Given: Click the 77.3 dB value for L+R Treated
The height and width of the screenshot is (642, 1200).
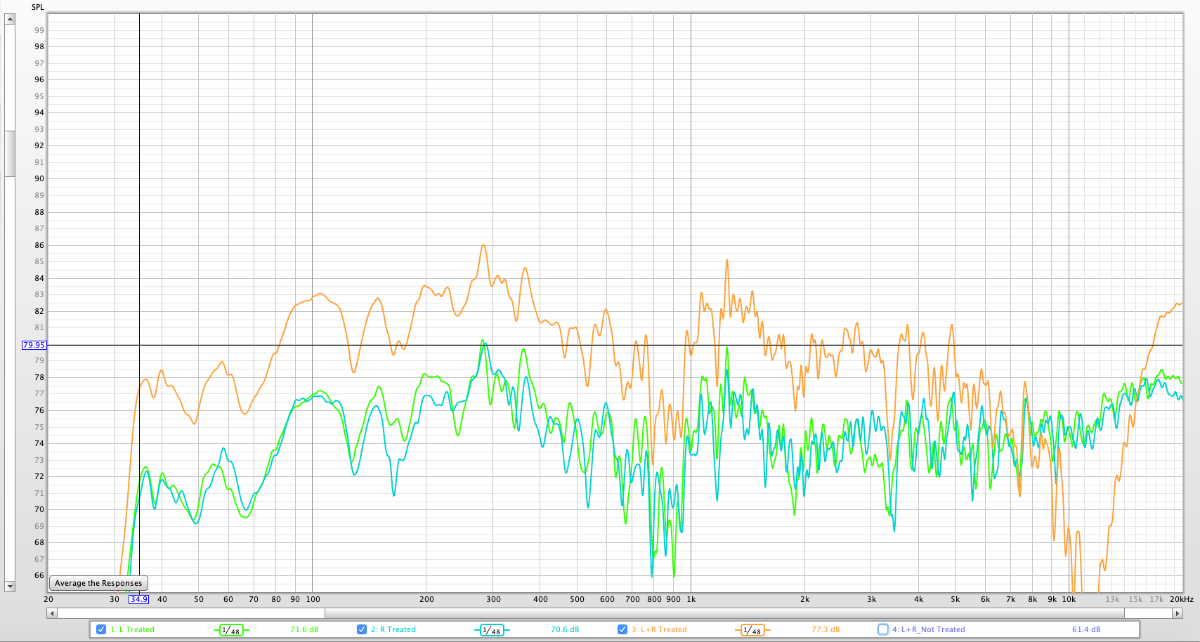Looking at the screenshot, I should pos(825,629).
